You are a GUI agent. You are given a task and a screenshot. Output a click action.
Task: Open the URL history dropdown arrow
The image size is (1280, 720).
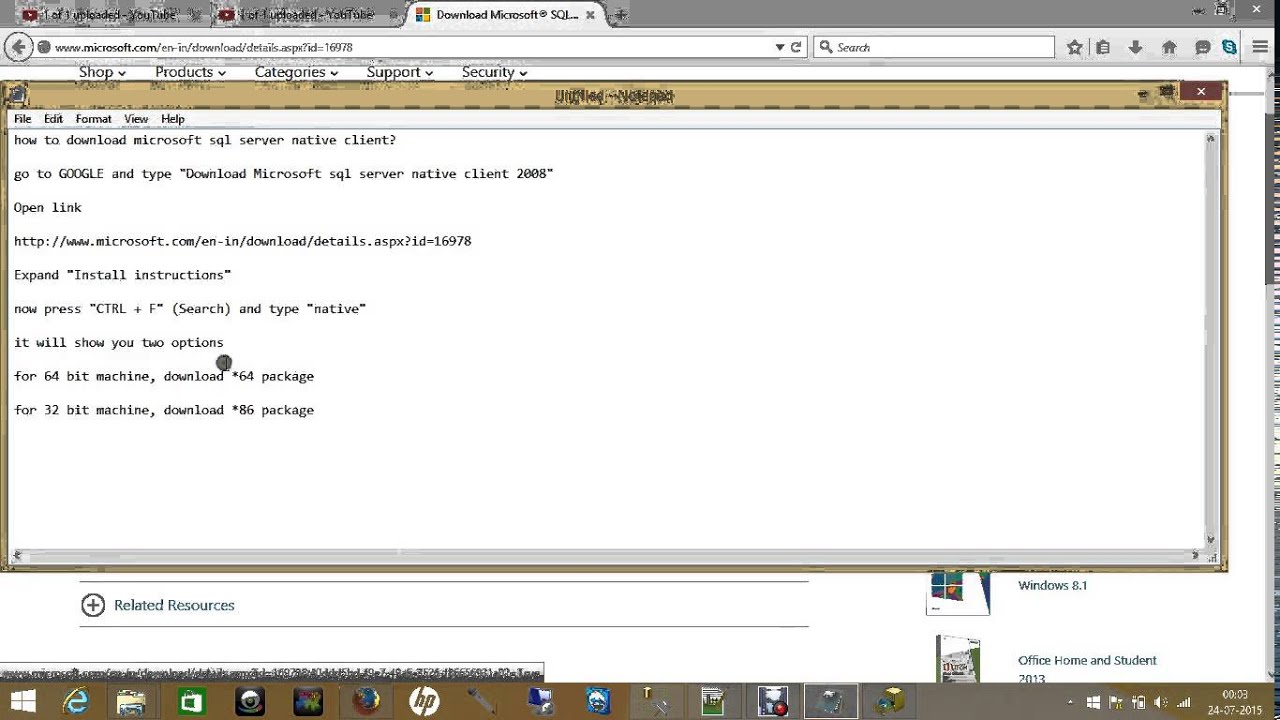click(x=780, y=47)
